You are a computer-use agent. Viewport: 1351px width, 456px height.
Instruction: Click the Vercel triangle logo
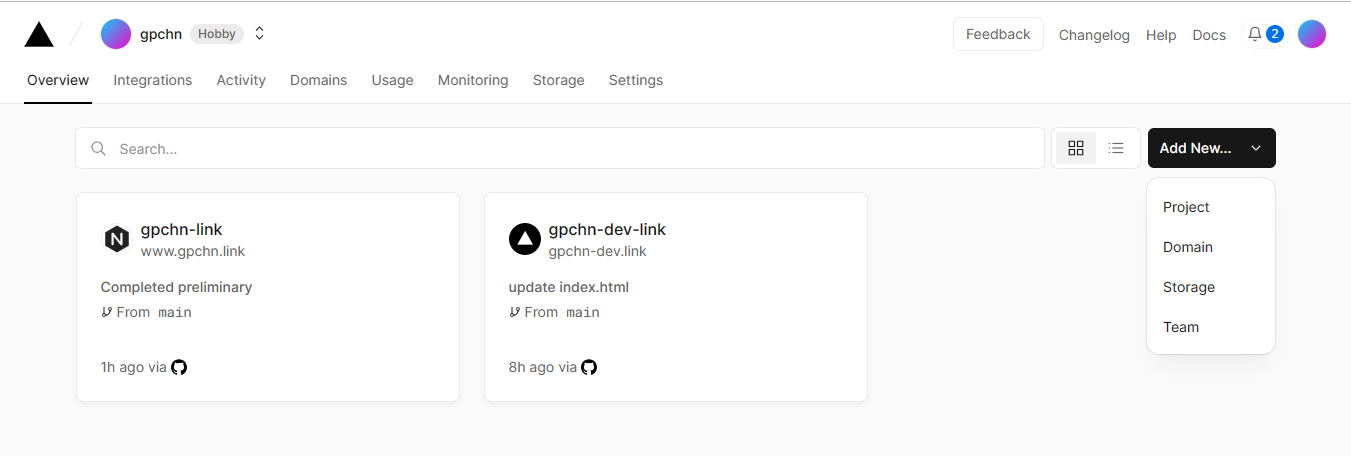coord(39,34)
